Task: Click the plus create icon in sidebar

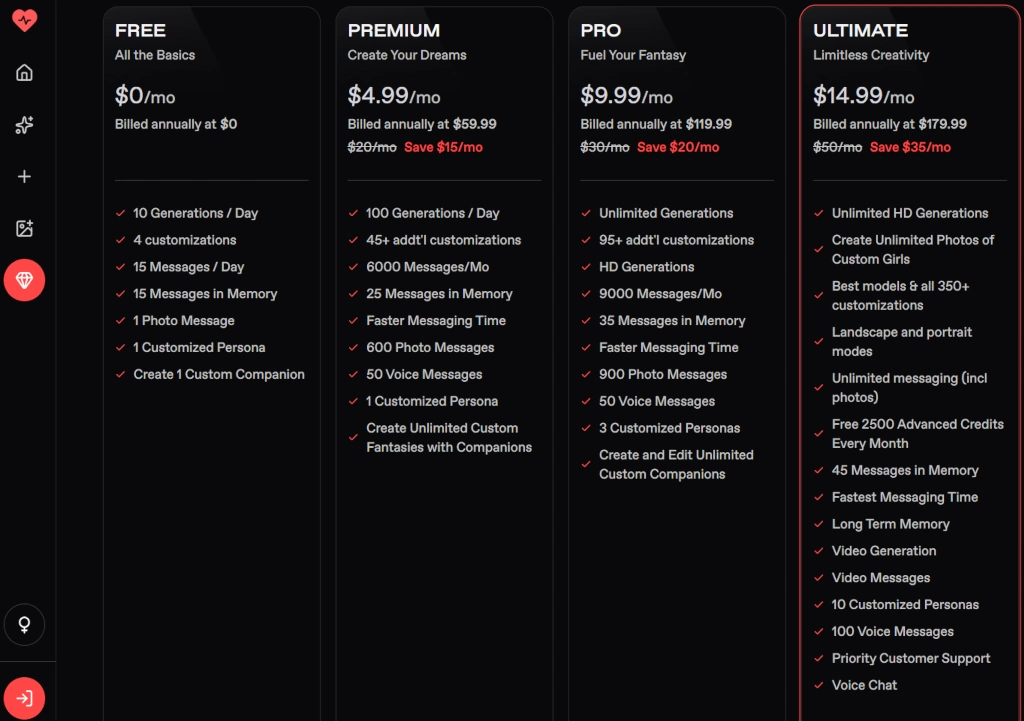Action: 24,177
